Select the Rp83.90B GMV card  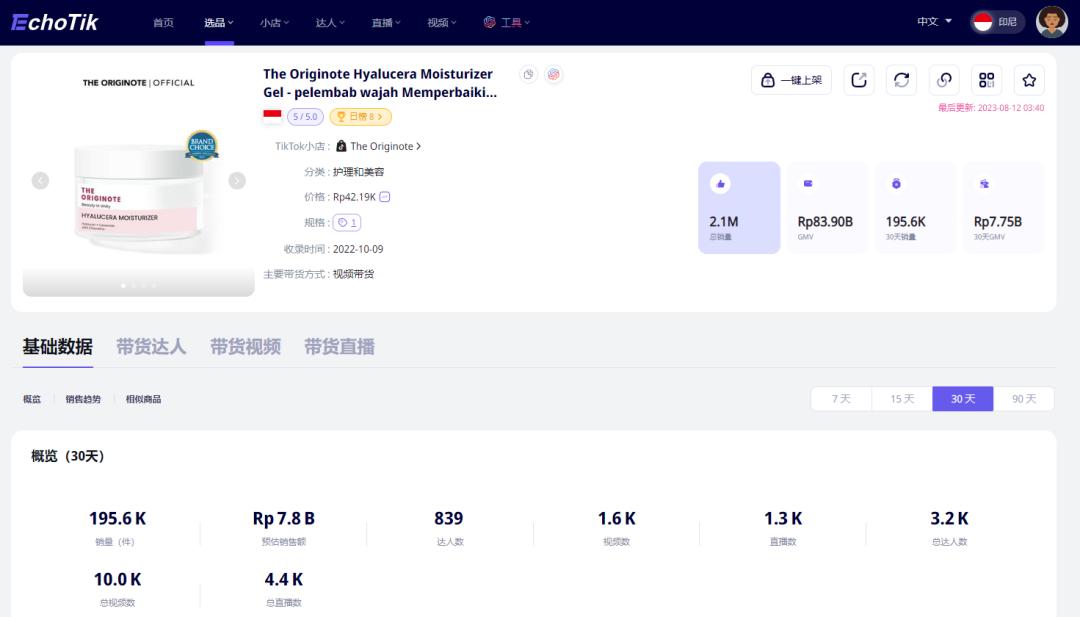827,207
